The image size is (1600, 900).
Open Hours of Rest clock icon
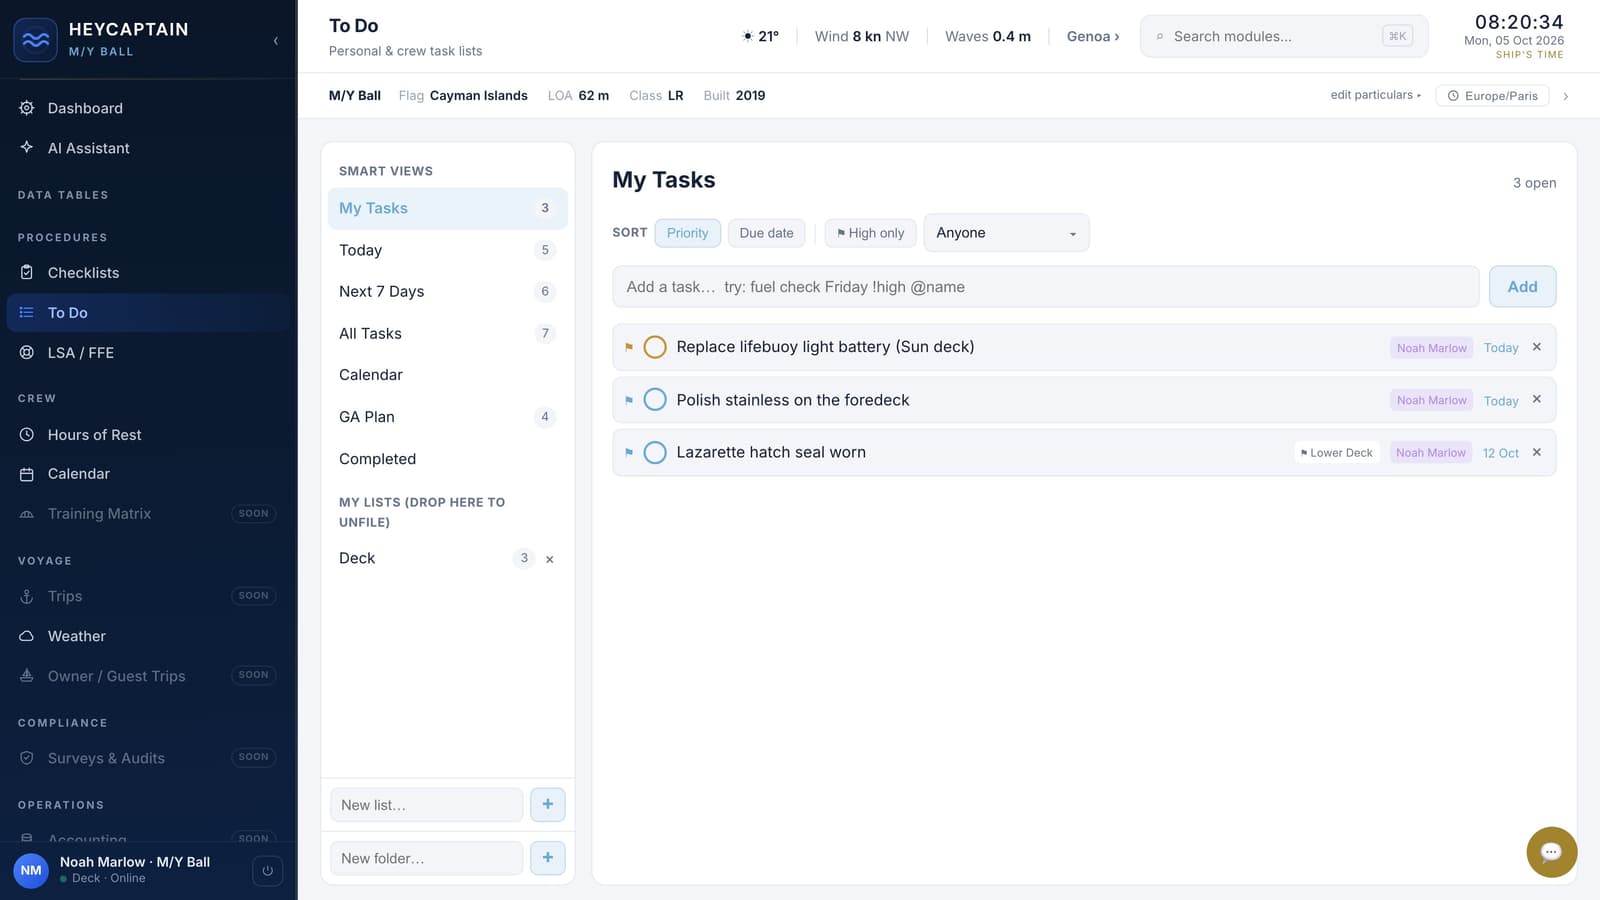coord(27,435)
